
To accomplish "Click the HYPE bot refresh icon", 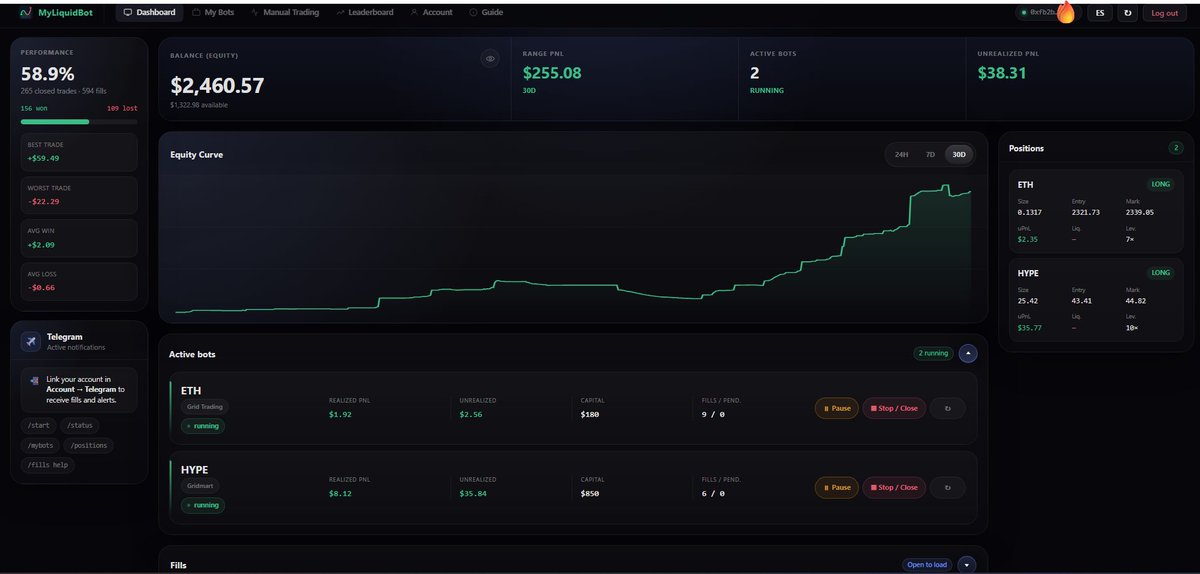I will tap(948, 487).
